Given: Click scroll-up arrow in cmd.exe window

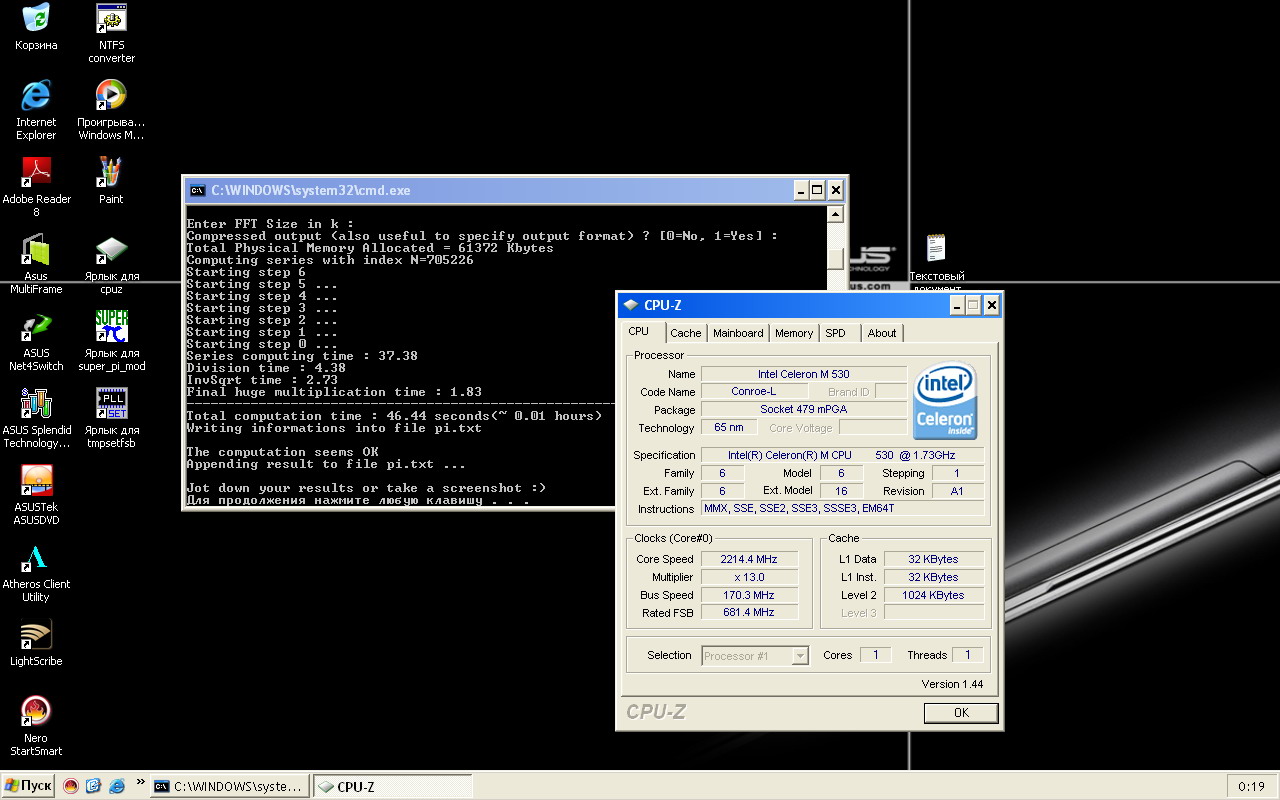Looking at the screenshot, I should (x=836, y=215).
